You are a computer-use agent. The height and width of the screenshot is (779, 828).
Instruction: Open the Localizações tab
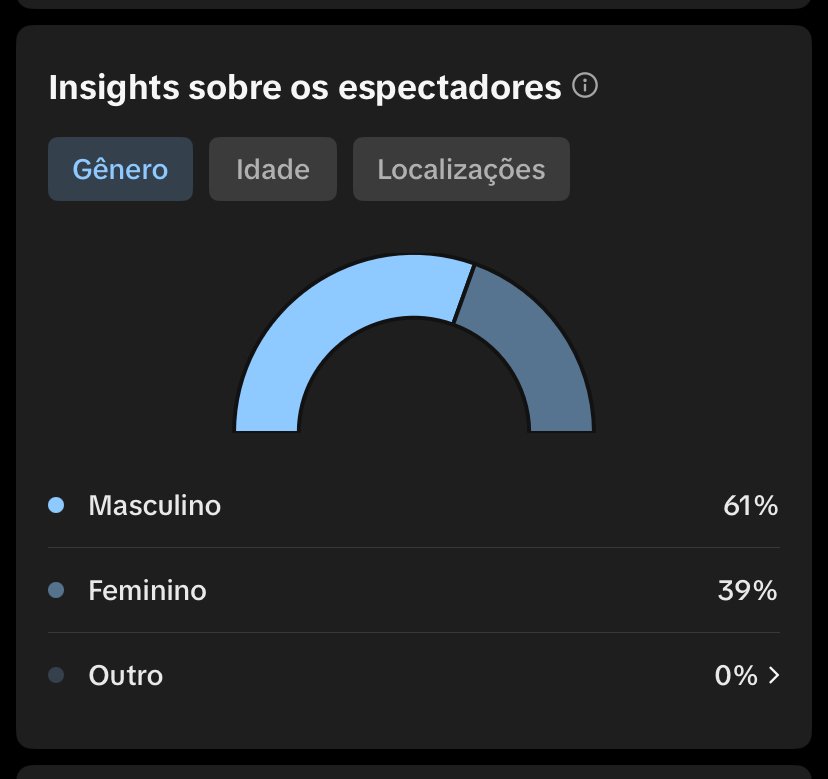[x=461, y=169]
